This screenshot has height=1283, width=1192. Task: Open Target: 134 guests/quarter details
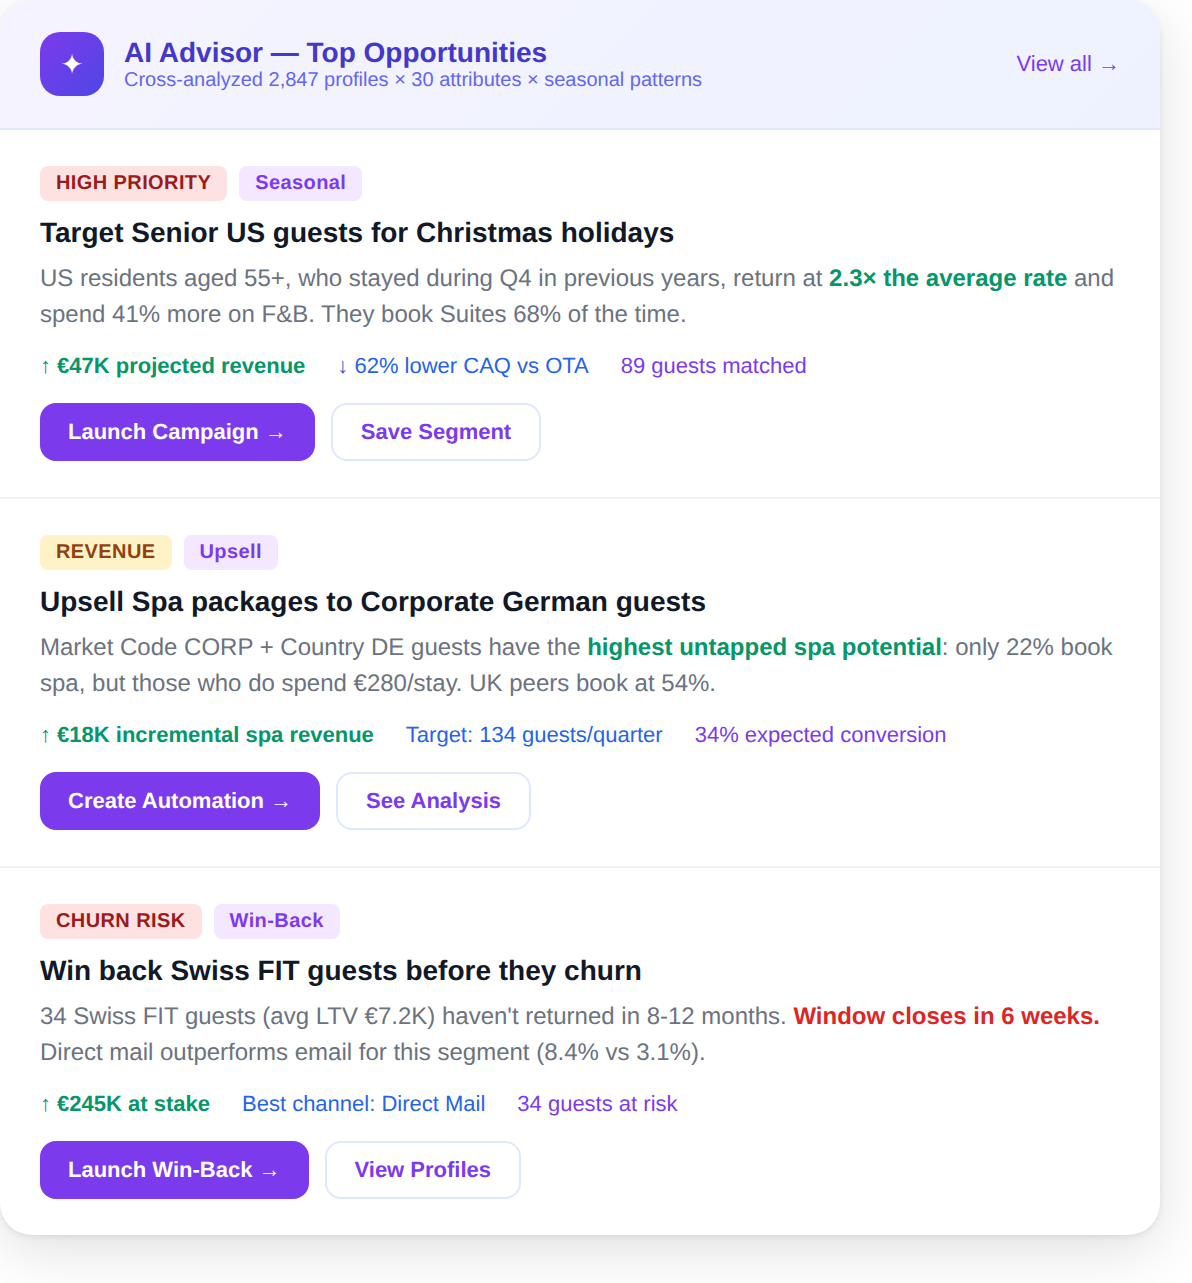(534, 735)
